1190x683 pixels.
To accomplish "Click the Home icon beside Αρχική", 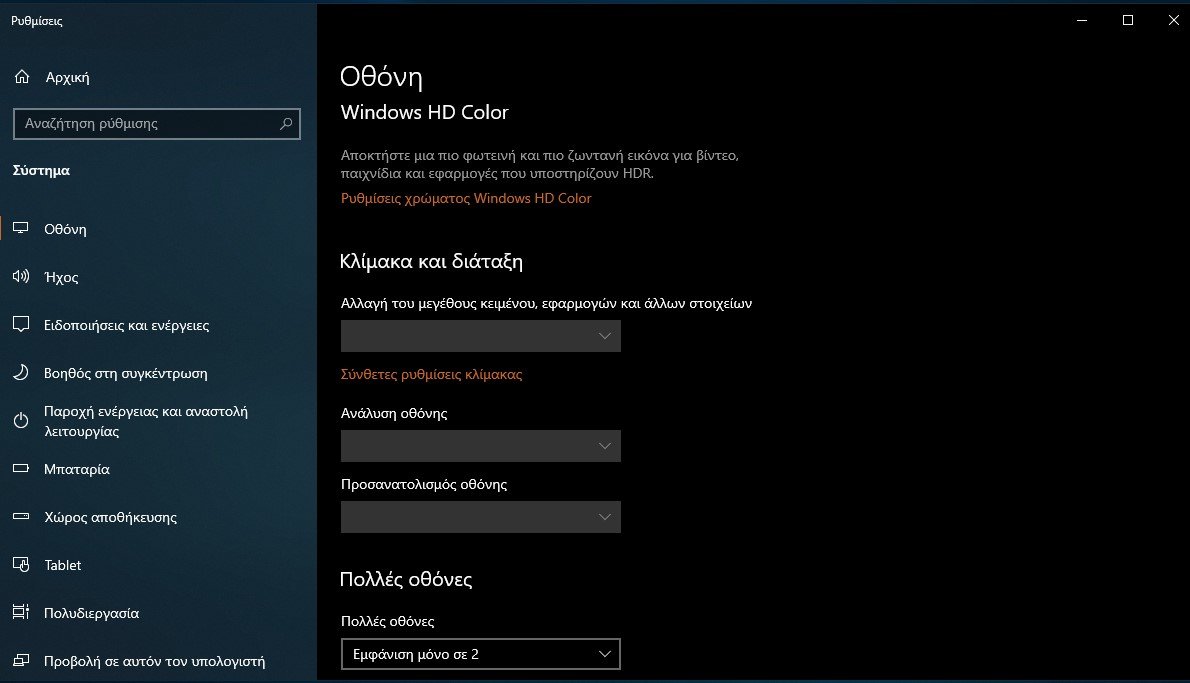I will [22, 77].
